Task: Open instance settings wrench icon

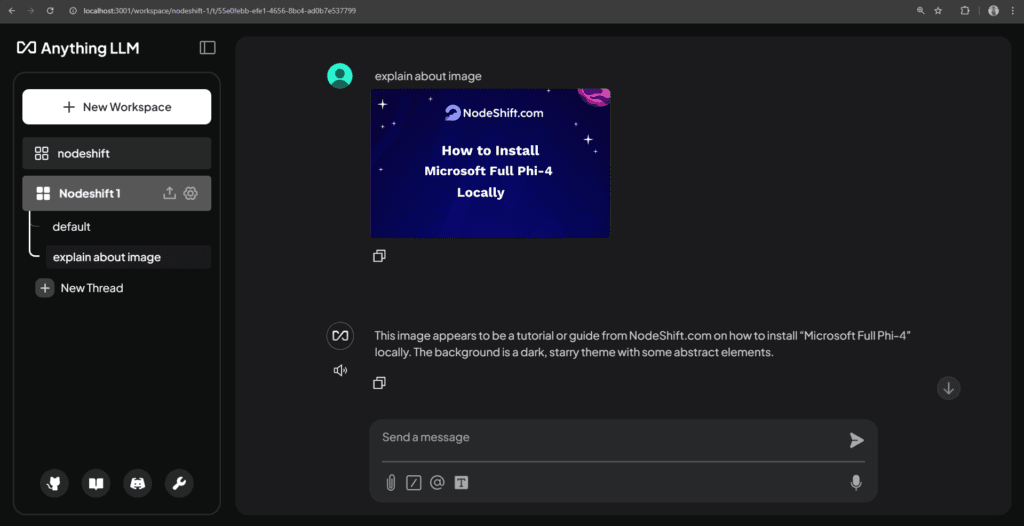Action: tap(179, 484)
